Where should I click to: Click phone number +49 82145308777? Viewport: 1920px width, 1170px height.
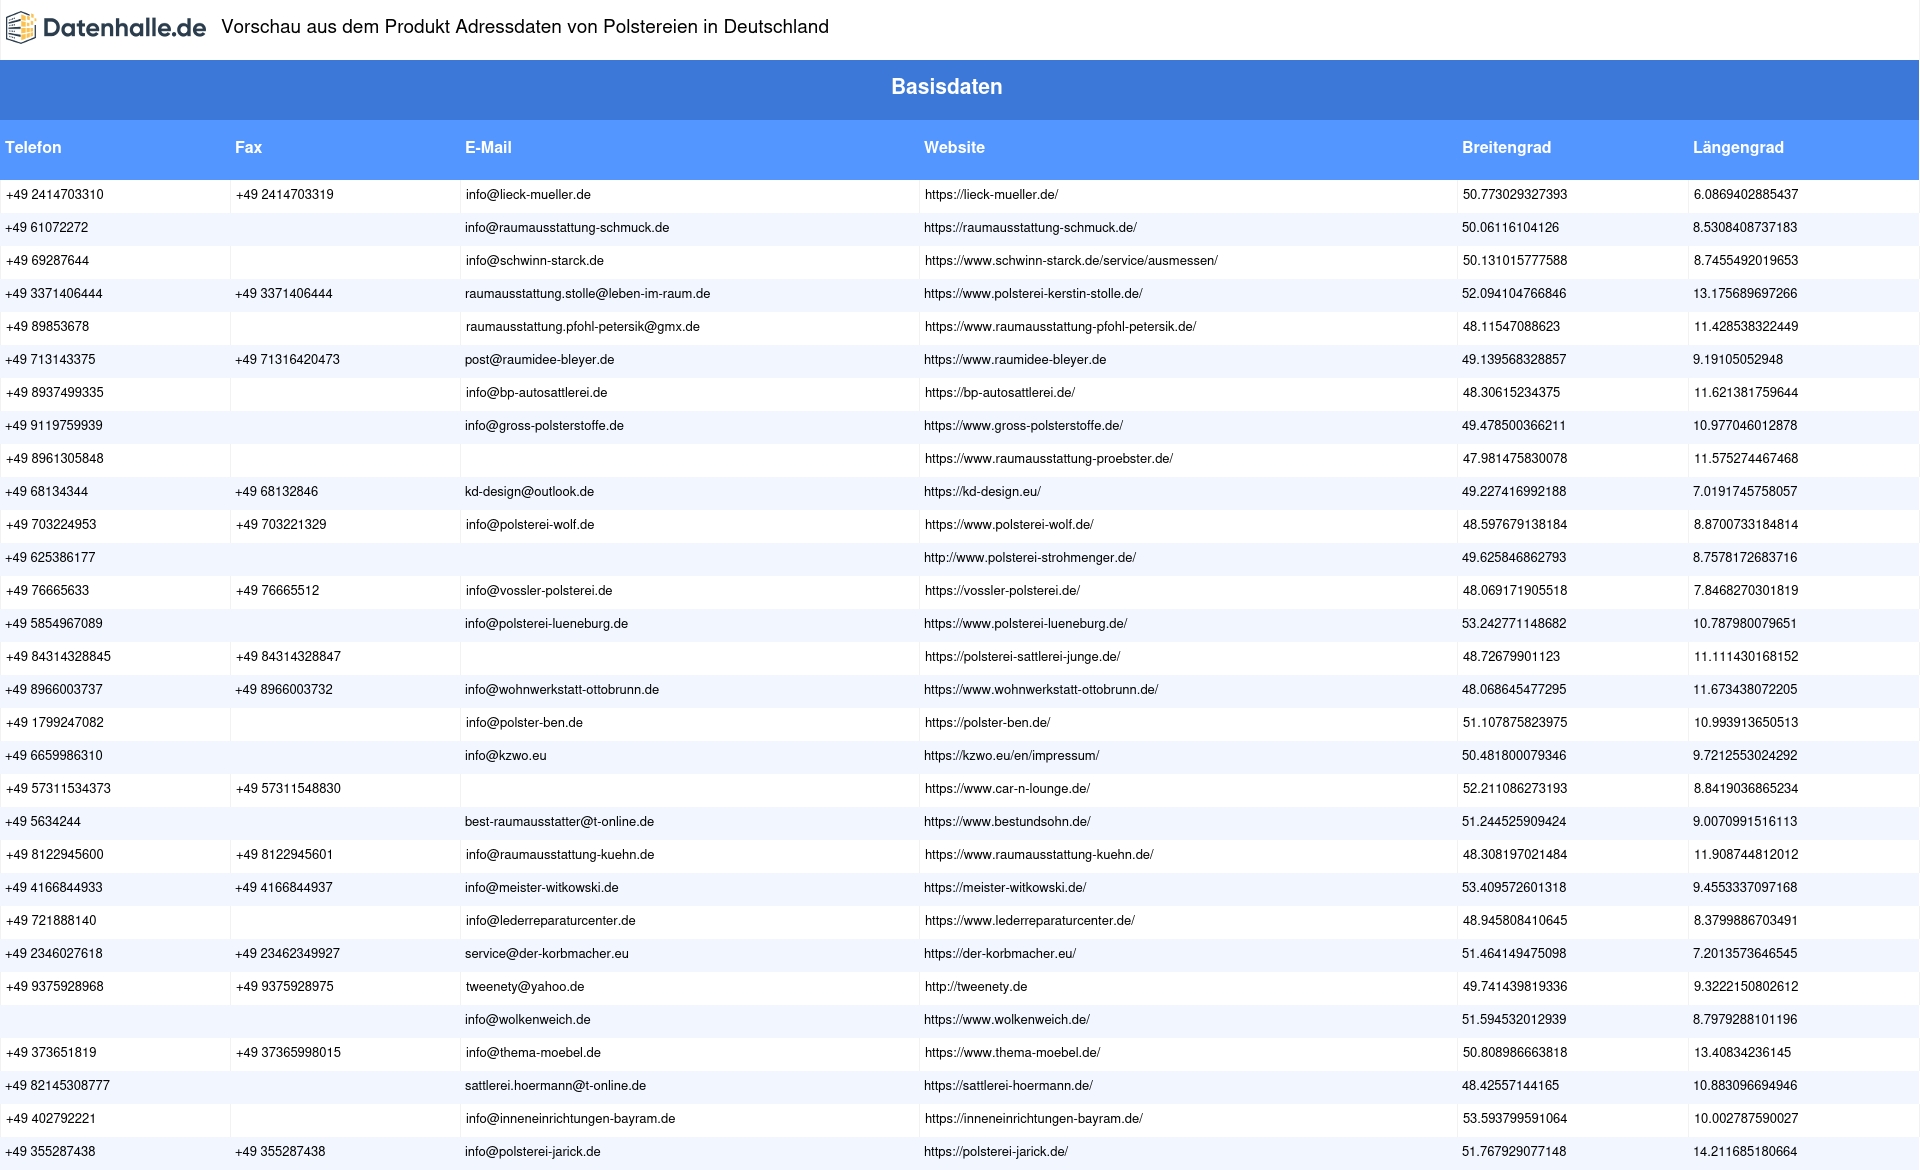point(57,1086)
